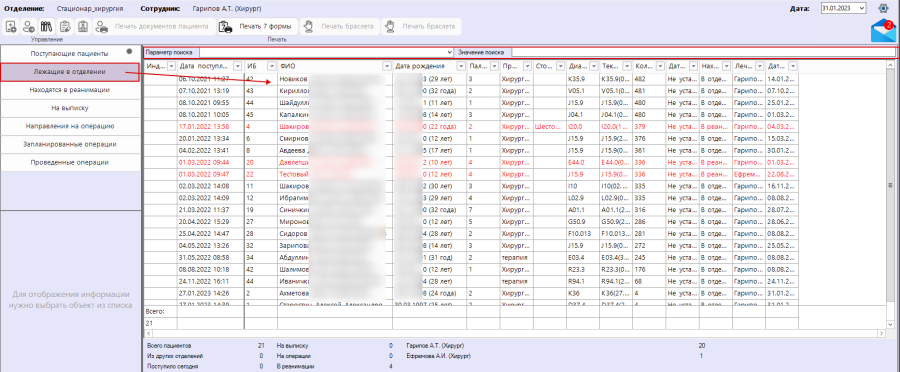Select row with admission 08.10.2021 09:55
The width and height of the screenshot is (900, 372).
coord(471,102)
